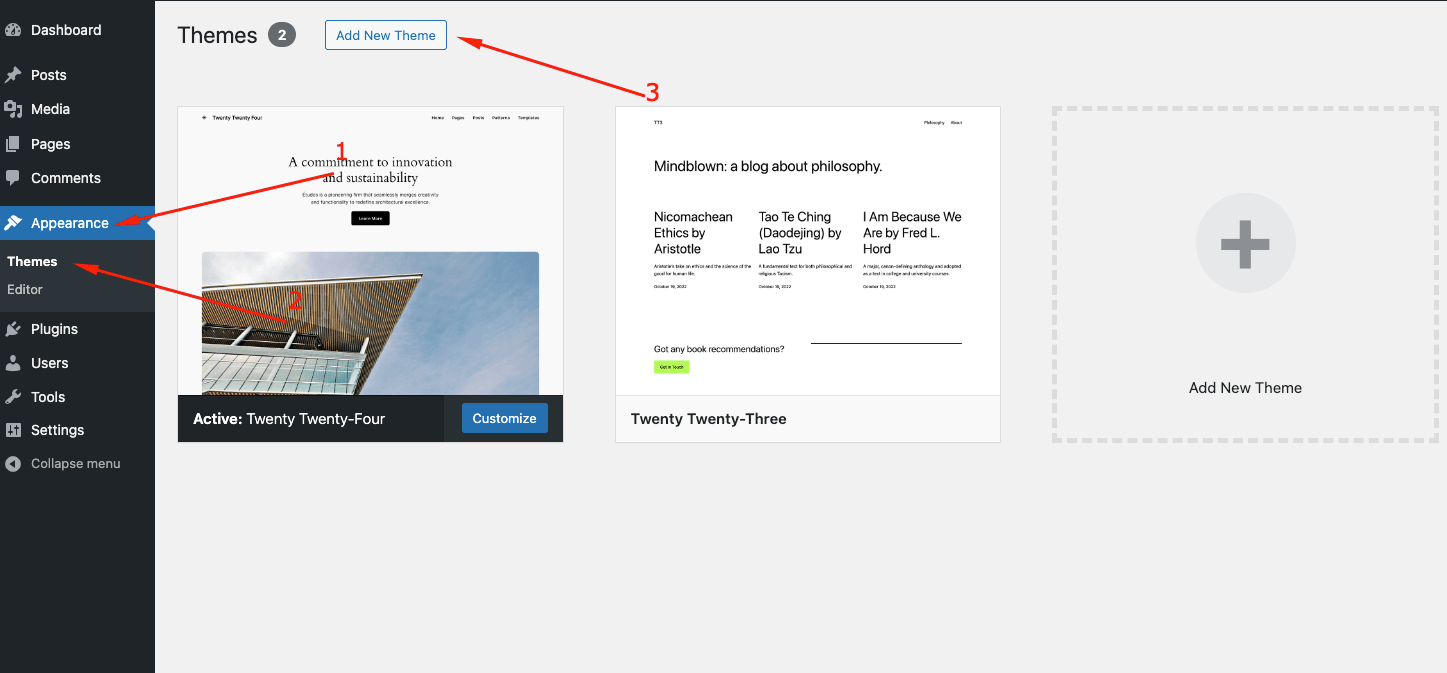Click the Tools wrench icon

point(13,397)
